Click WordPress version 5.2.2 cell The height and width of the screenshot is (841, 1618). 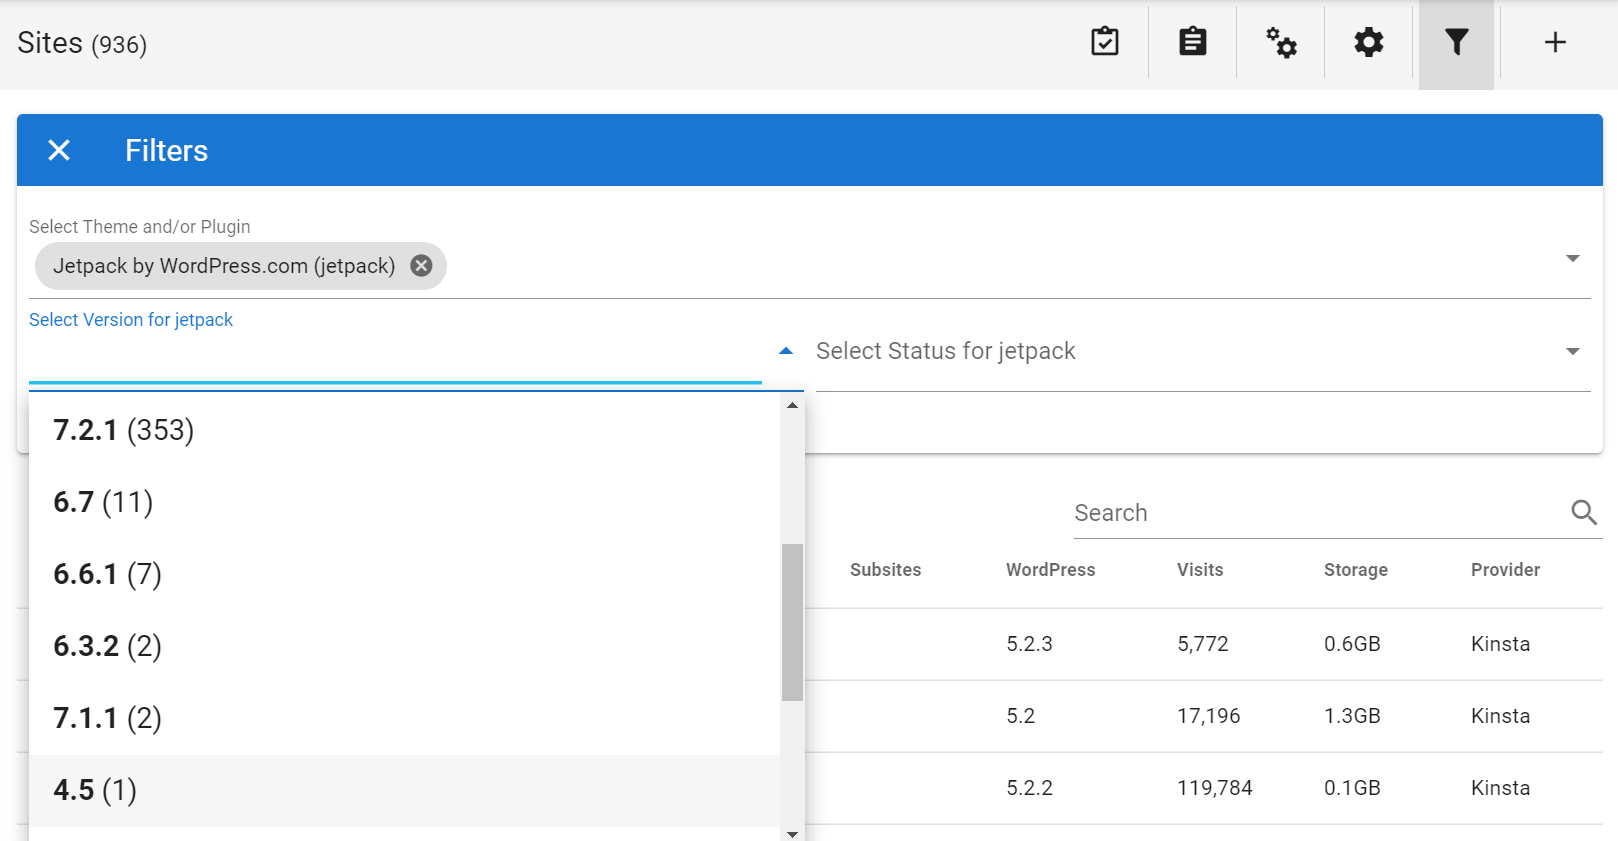[x=1029, y=788]
